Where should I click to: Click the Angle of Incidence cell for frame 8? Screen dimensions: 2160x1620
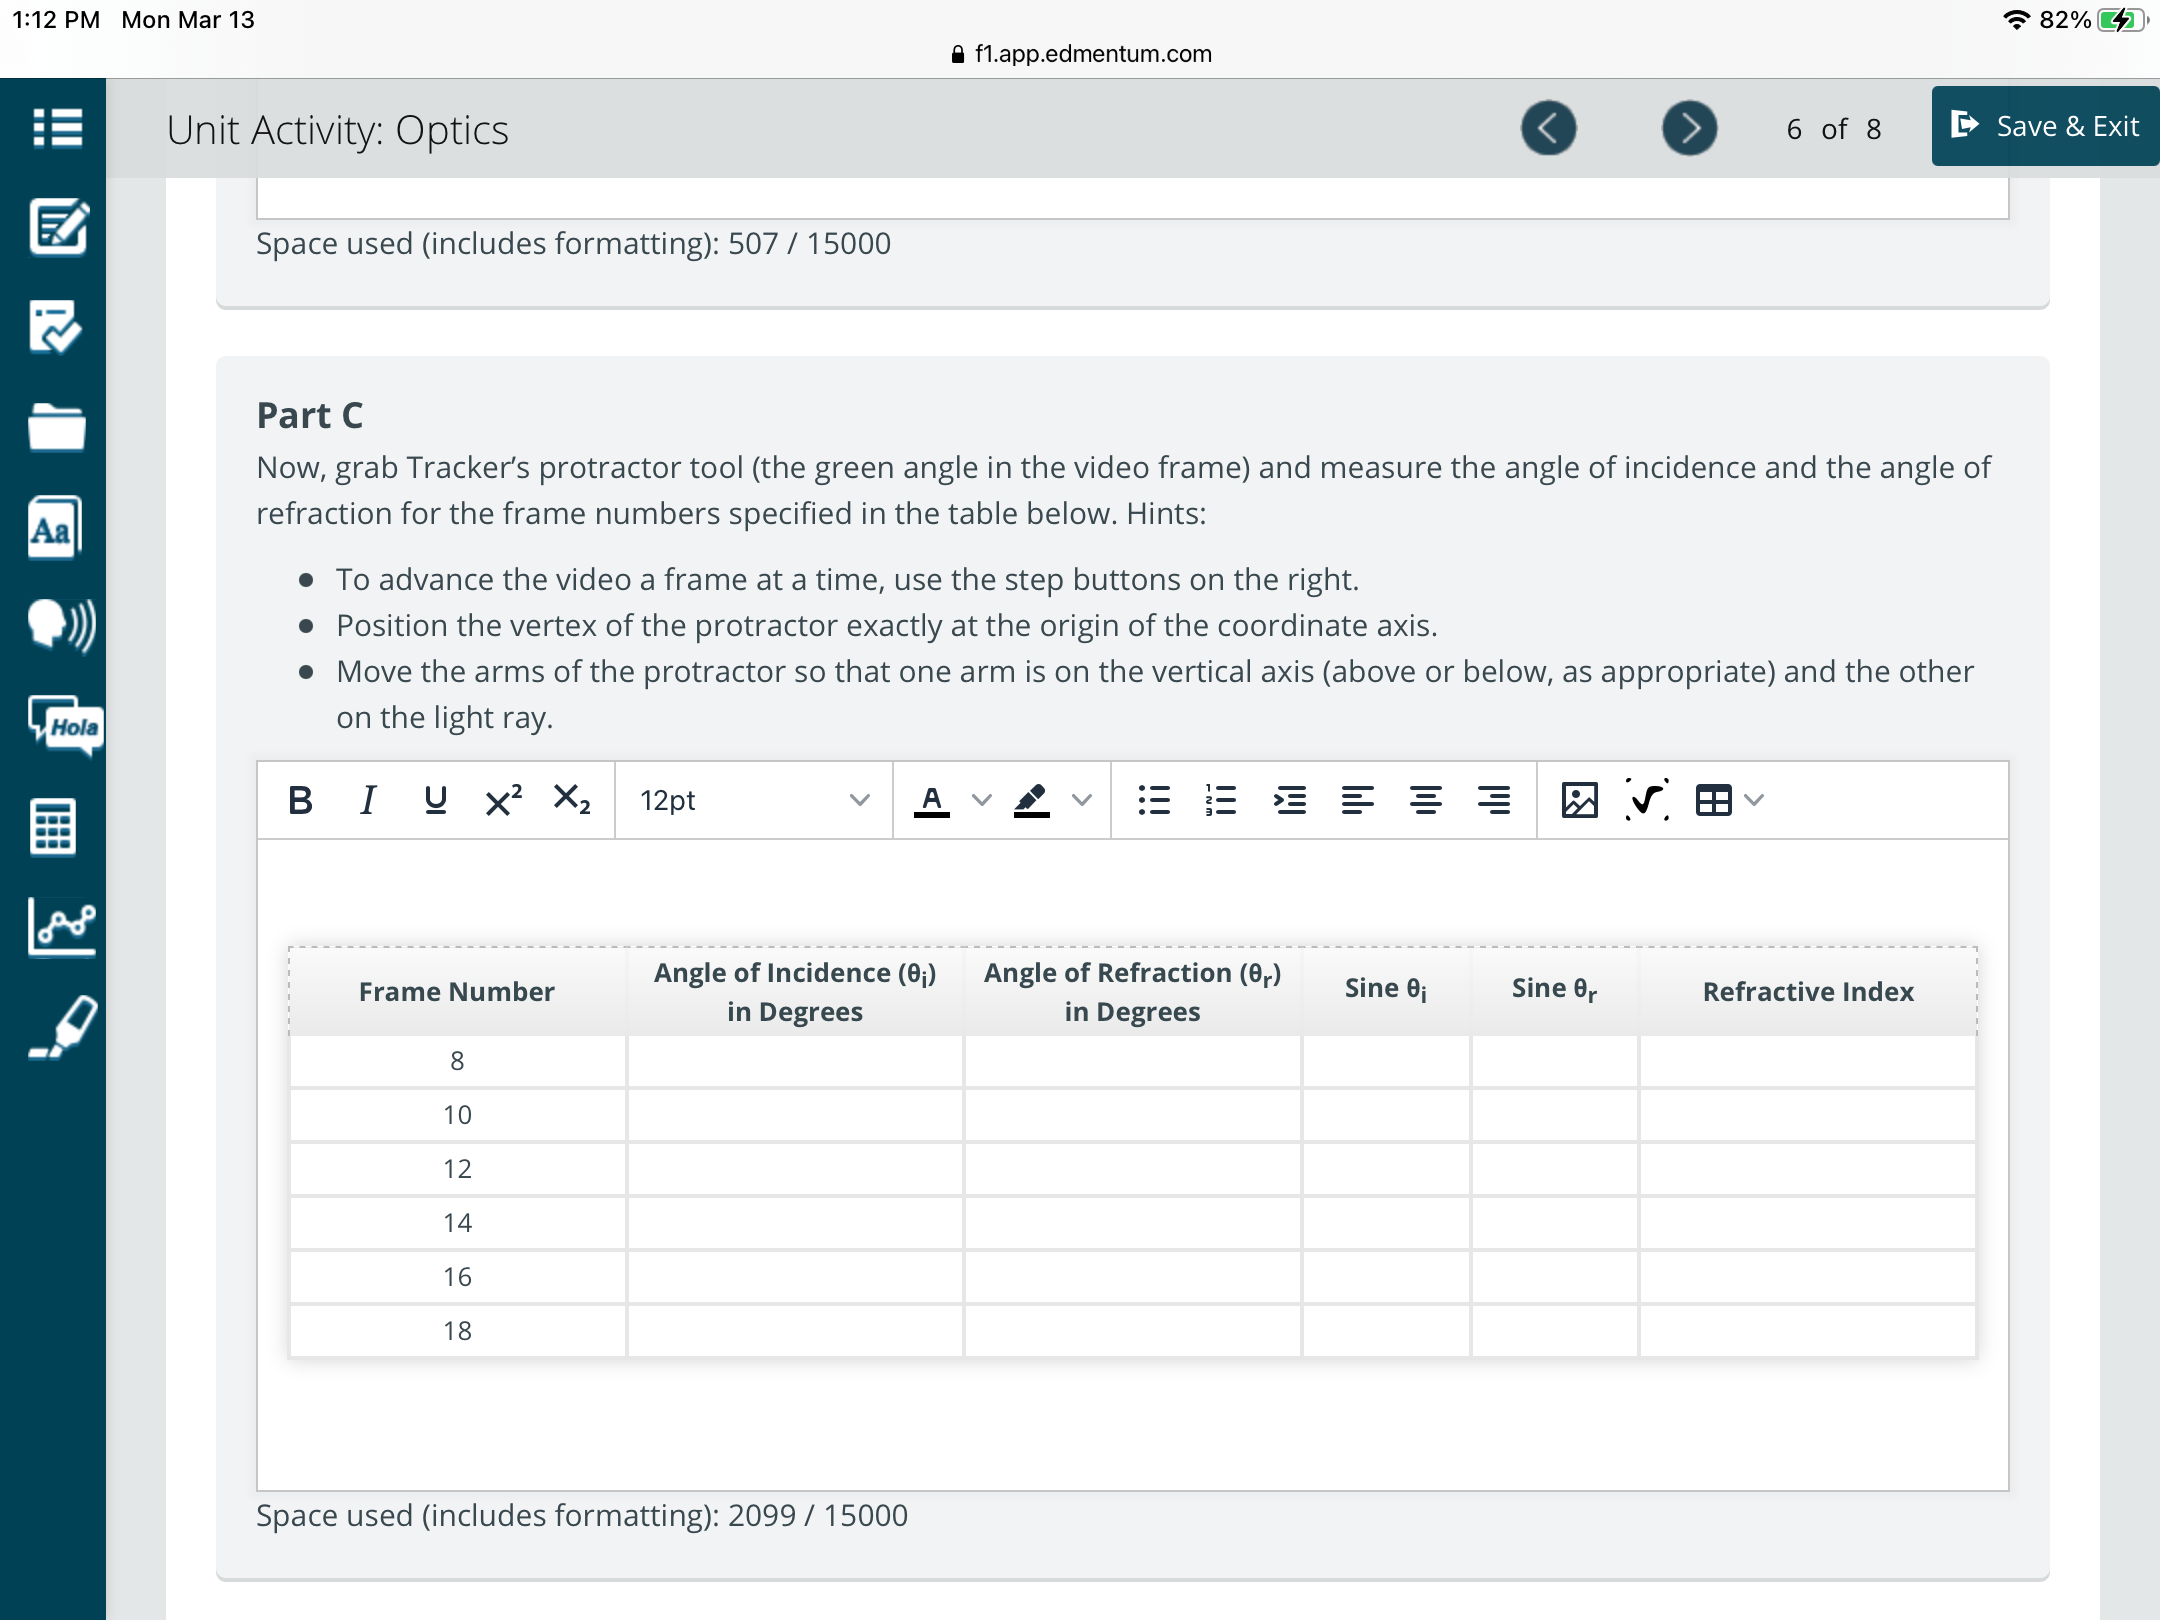click(x=795, y=1061)
